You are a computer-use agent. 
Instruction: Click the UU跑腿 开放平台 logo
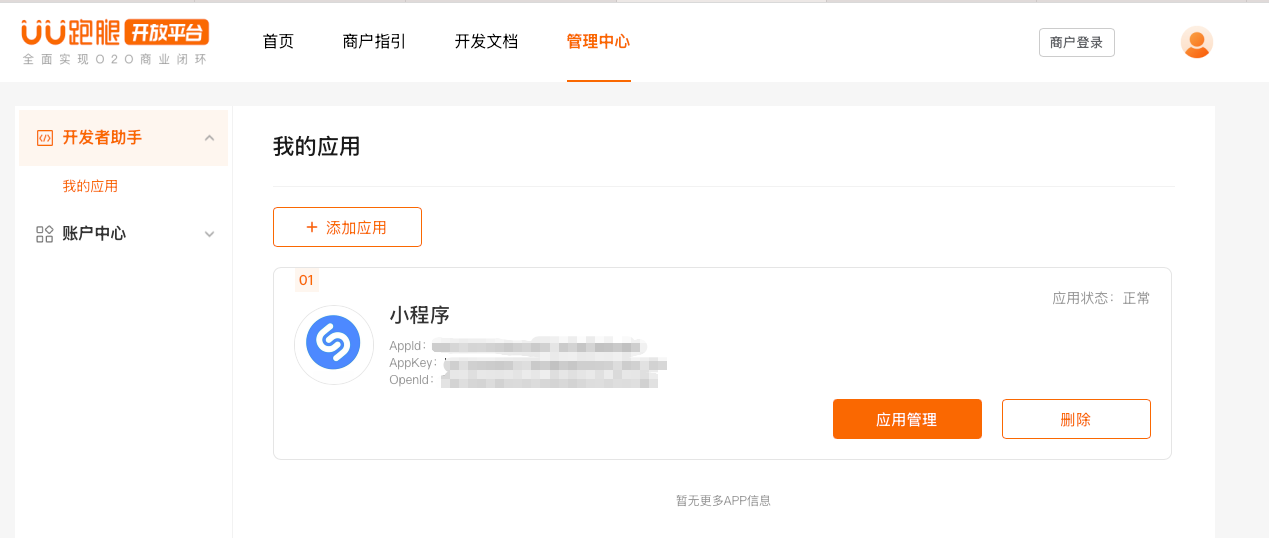point(115,41)
